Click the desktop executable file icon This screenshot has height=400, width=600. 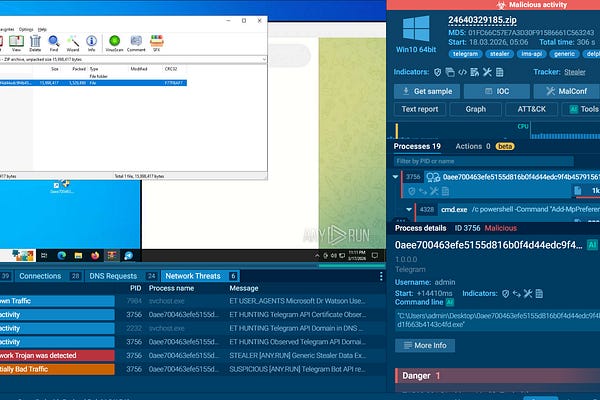coord(61,187)
